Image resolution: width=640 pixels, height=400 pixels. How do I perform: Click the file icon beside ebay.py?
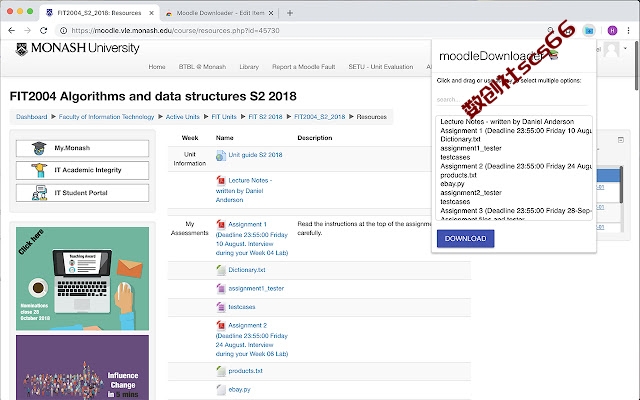pos(221,390)
